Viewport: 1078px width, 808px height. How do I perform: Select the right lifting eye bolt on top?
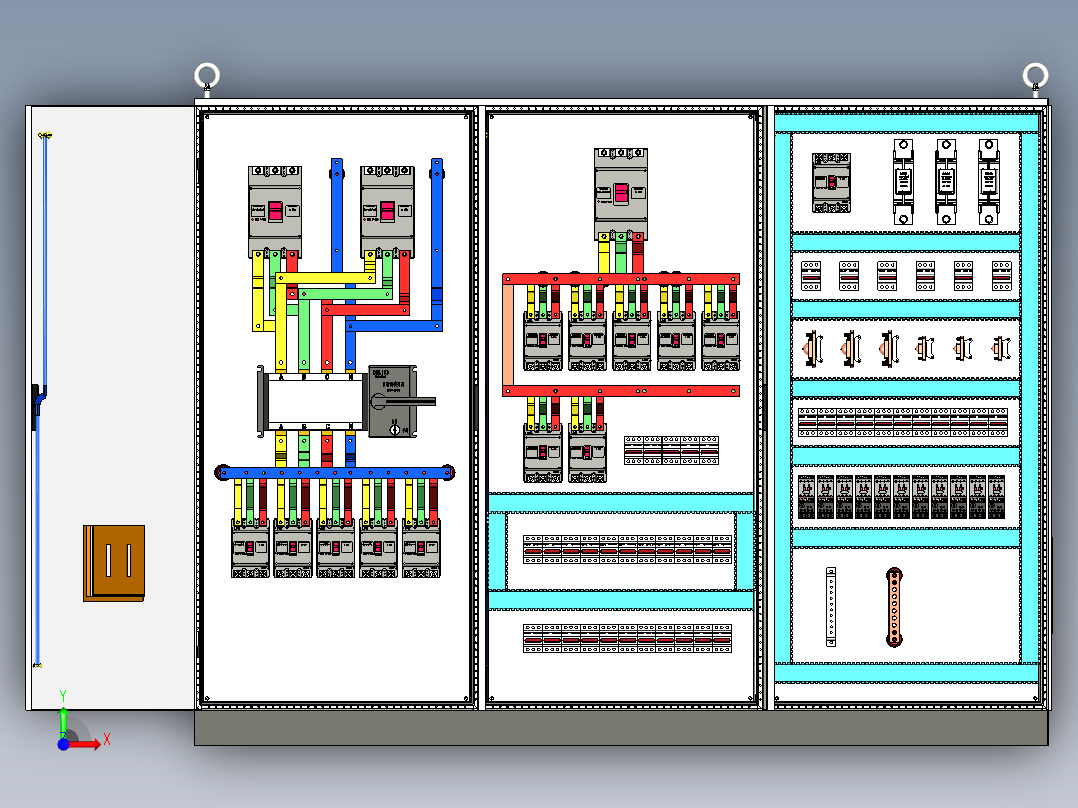pos(1035,76)
